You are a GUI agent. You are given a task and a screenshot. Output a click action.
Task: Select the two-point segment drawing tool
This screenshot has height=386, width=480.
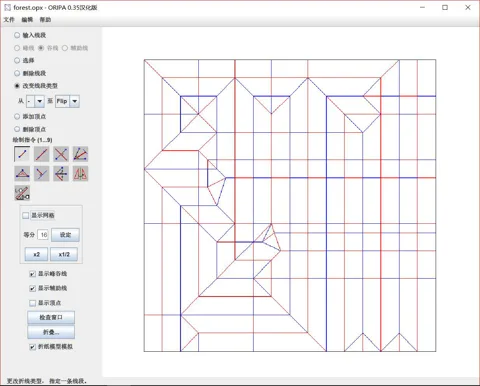tap(22, 154)
